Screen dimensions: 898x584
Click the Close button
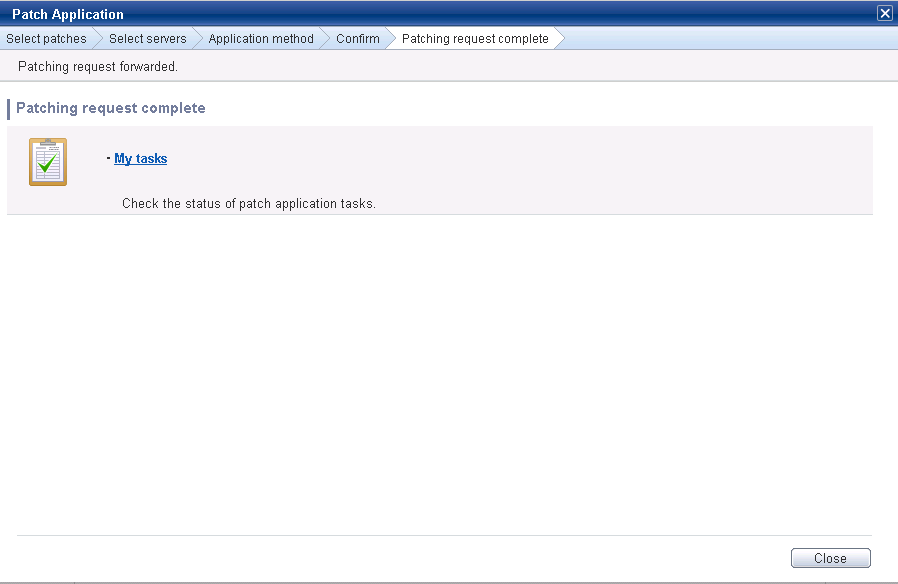click(x=830, y=558)
